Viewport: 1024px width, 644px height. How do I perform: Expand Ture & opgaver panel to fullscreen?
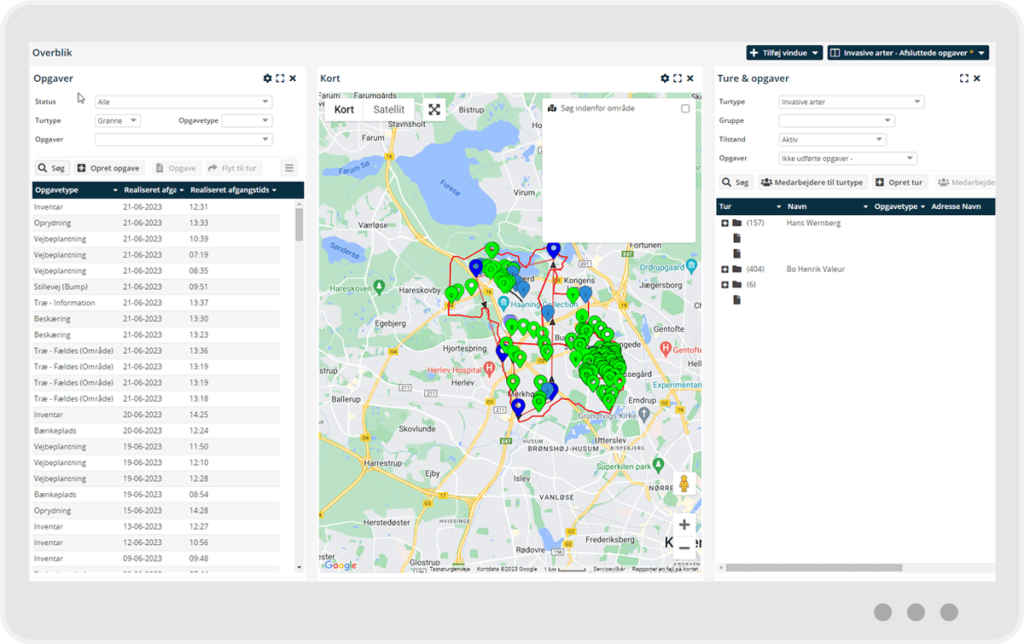[x=964, y=78]
